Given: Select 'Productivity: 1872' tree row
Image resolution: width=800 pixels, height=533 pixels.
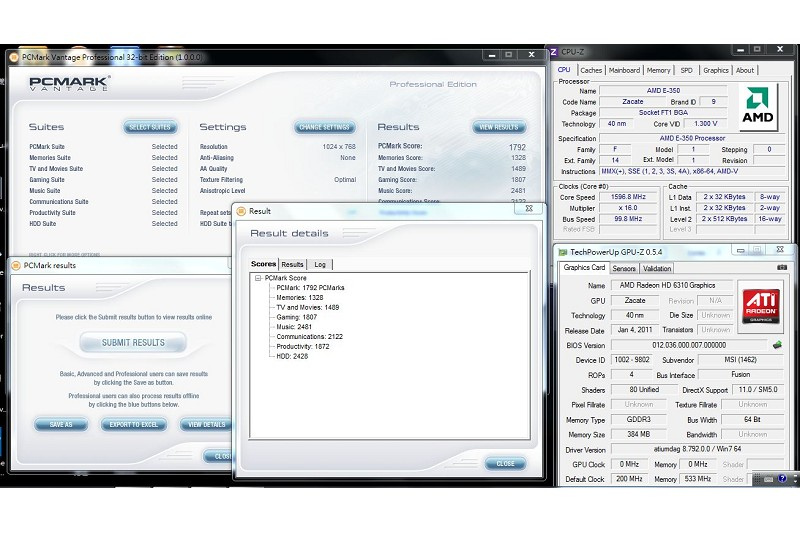Looking at the screenshot, I should coord(303,347).
